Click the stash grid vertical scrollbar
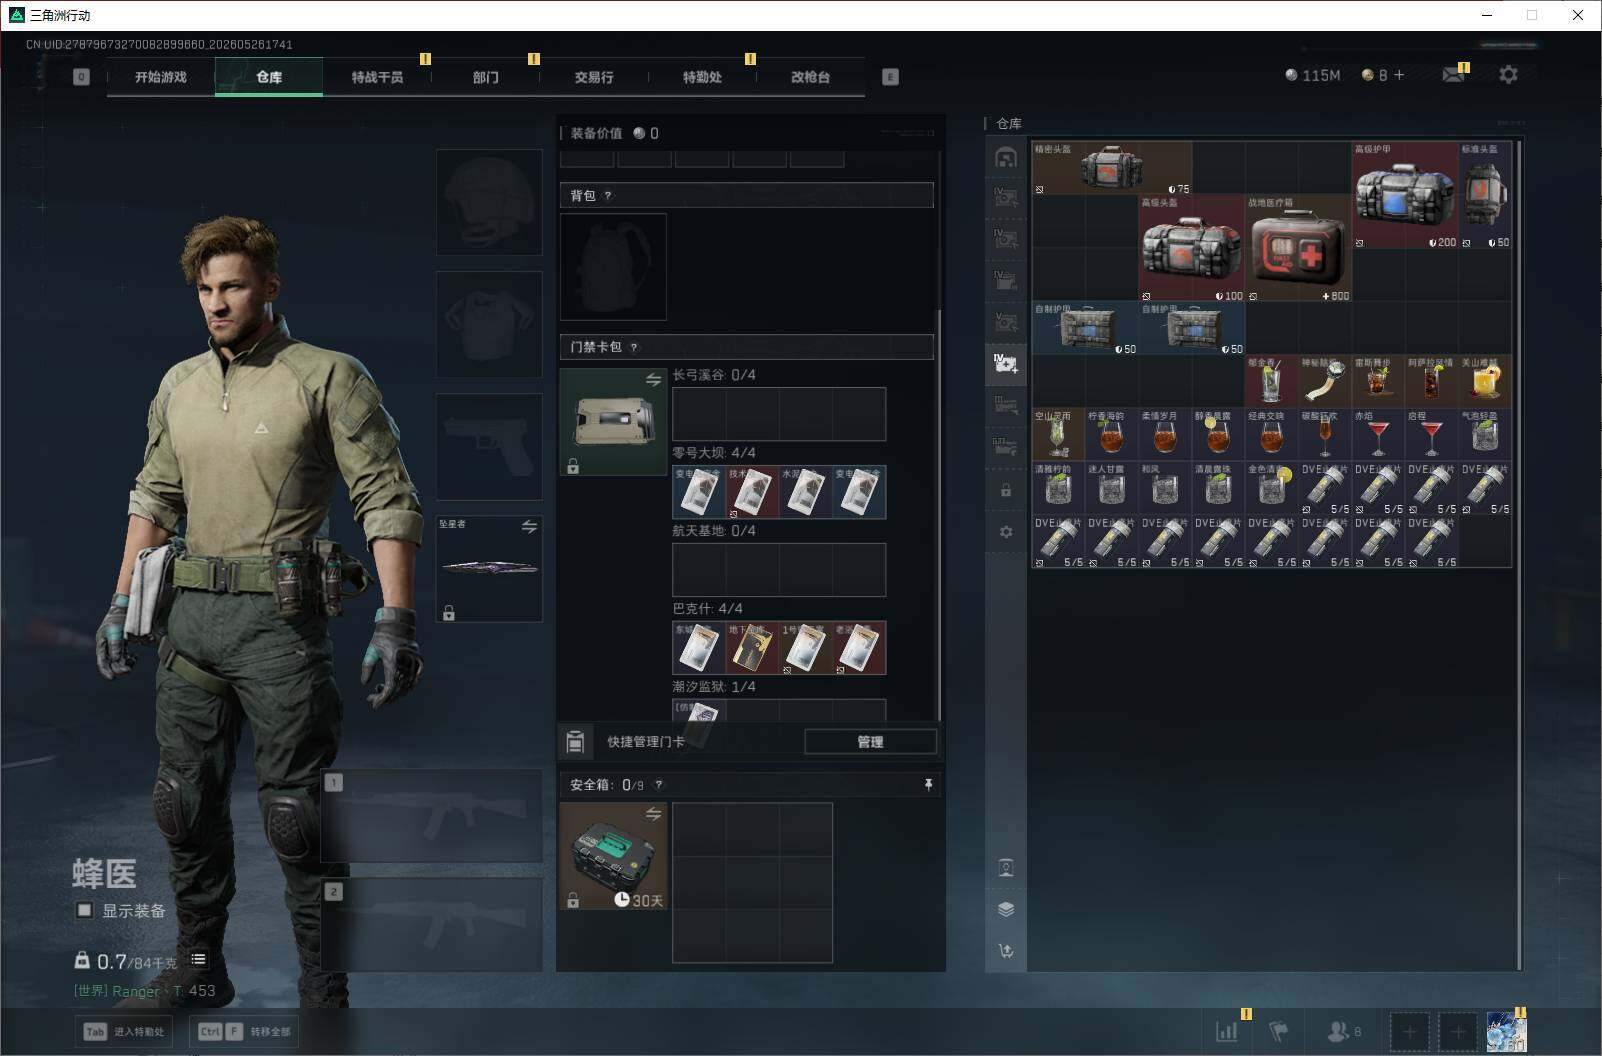The width and height of the screenshot is (1602, 1056). click(x=1520, y=555)
